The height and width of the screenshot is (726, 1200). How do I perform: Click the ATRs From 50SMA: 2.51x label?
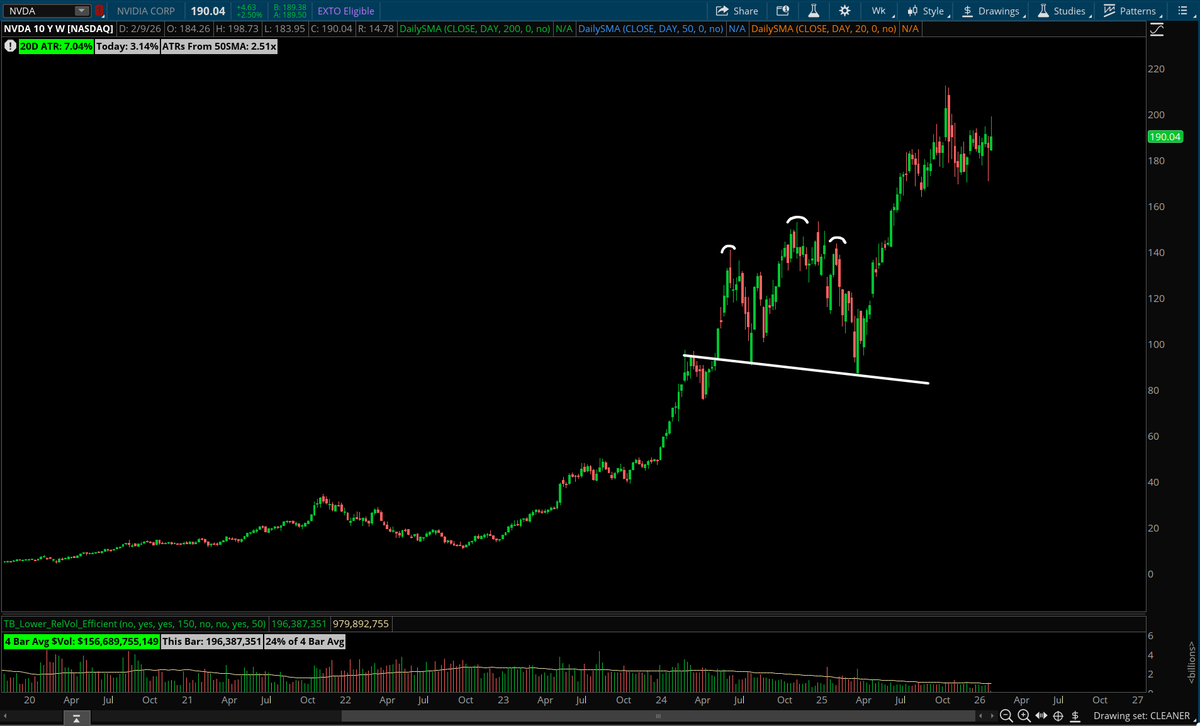click(x=218, y=47)
